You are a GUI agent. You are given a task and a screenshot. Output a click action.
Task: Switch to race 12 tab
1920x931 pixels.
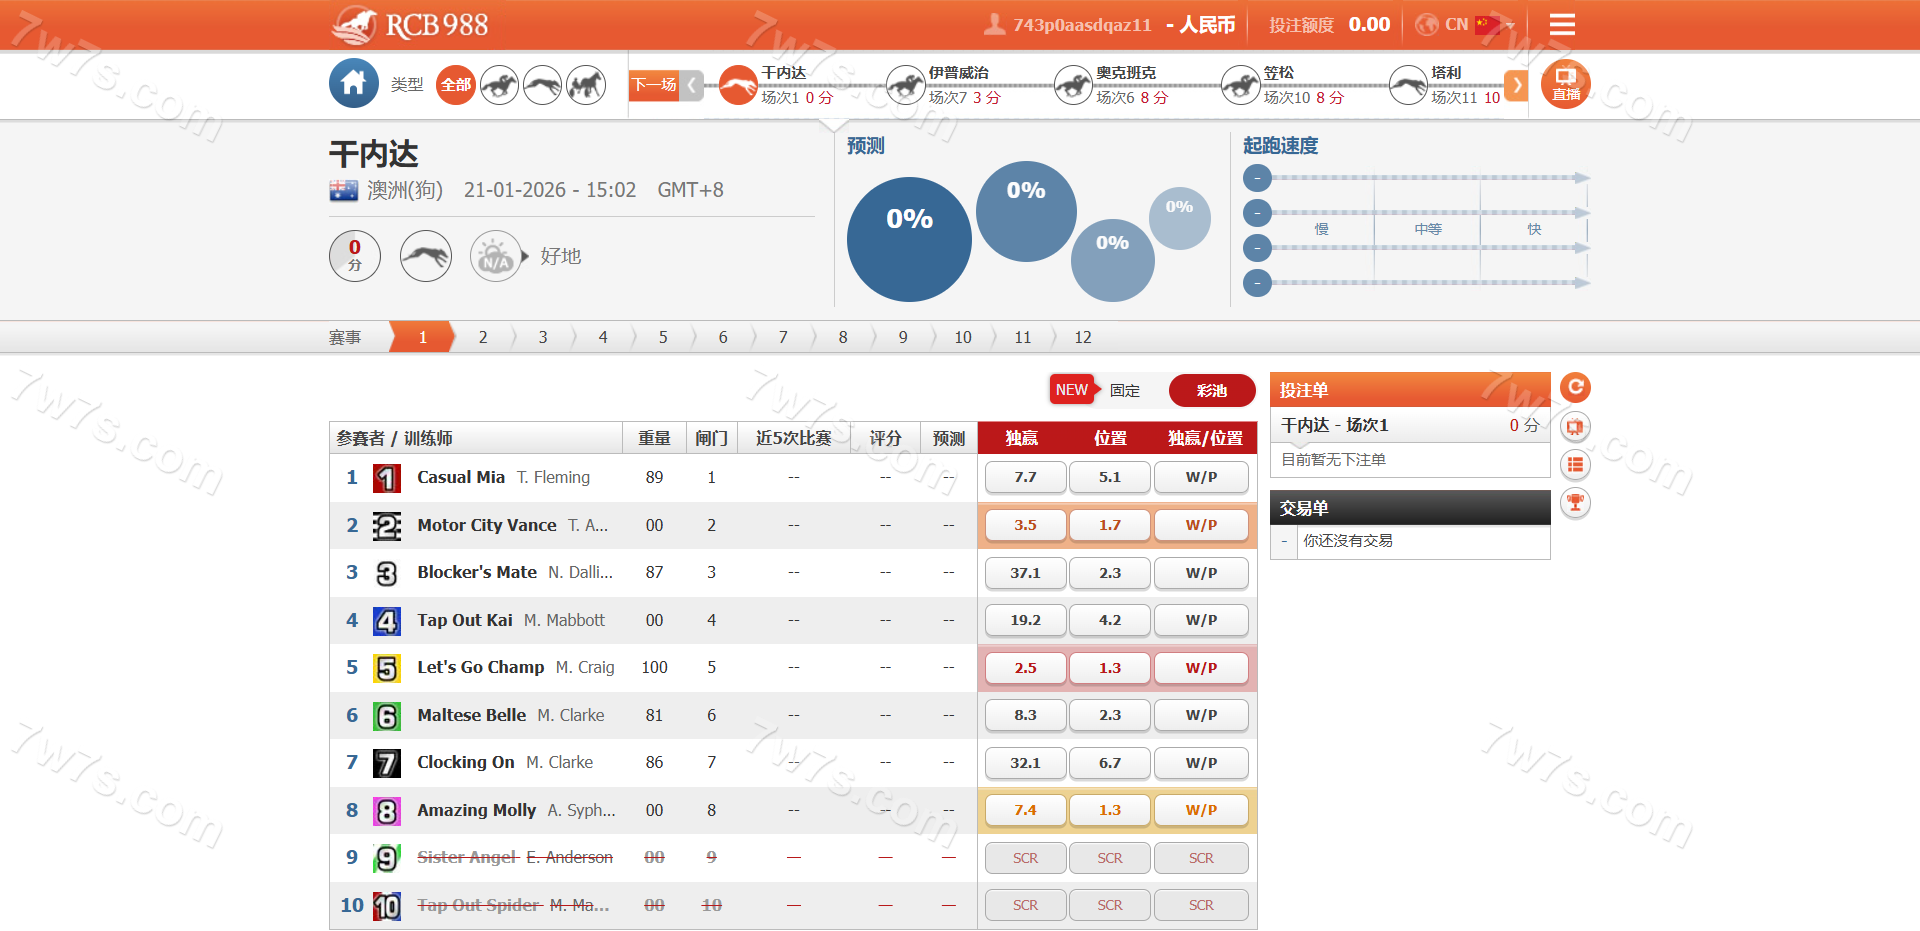pos(1082,337)
